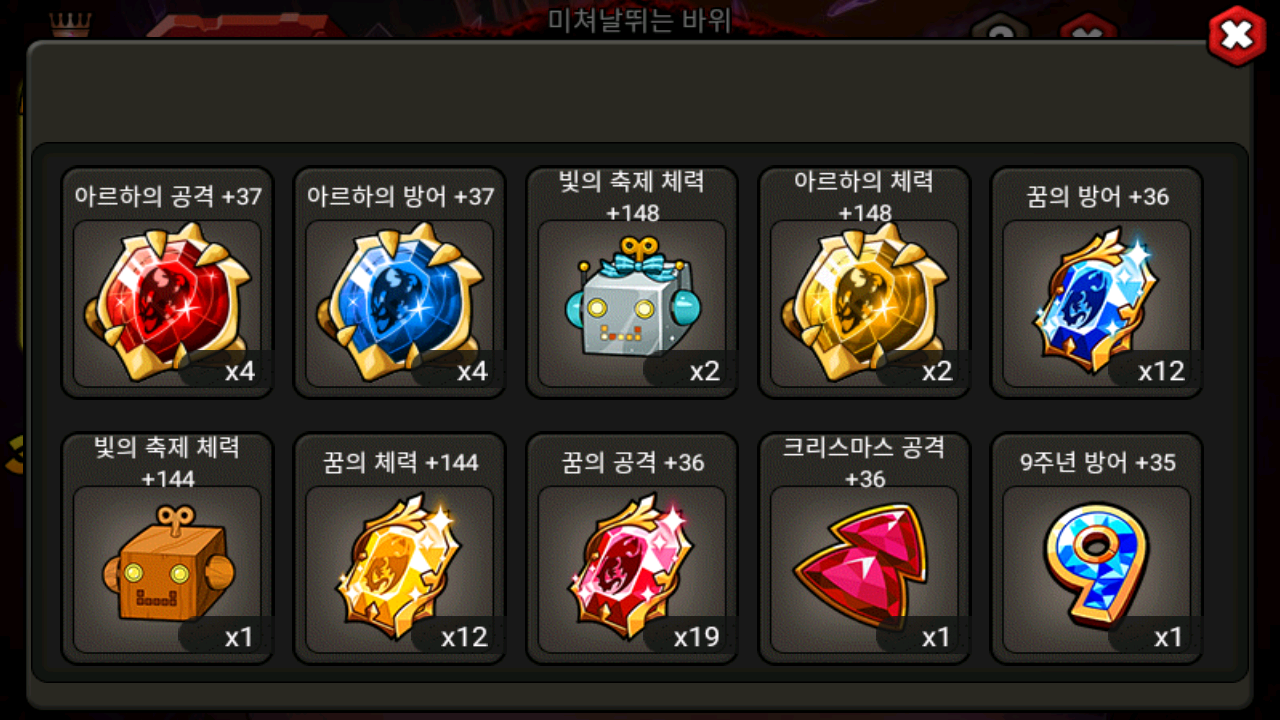This screenshot has height=720, width=1280.
Task: Click the x12 count on 꿈의 체력
Action: coord(464,637)
